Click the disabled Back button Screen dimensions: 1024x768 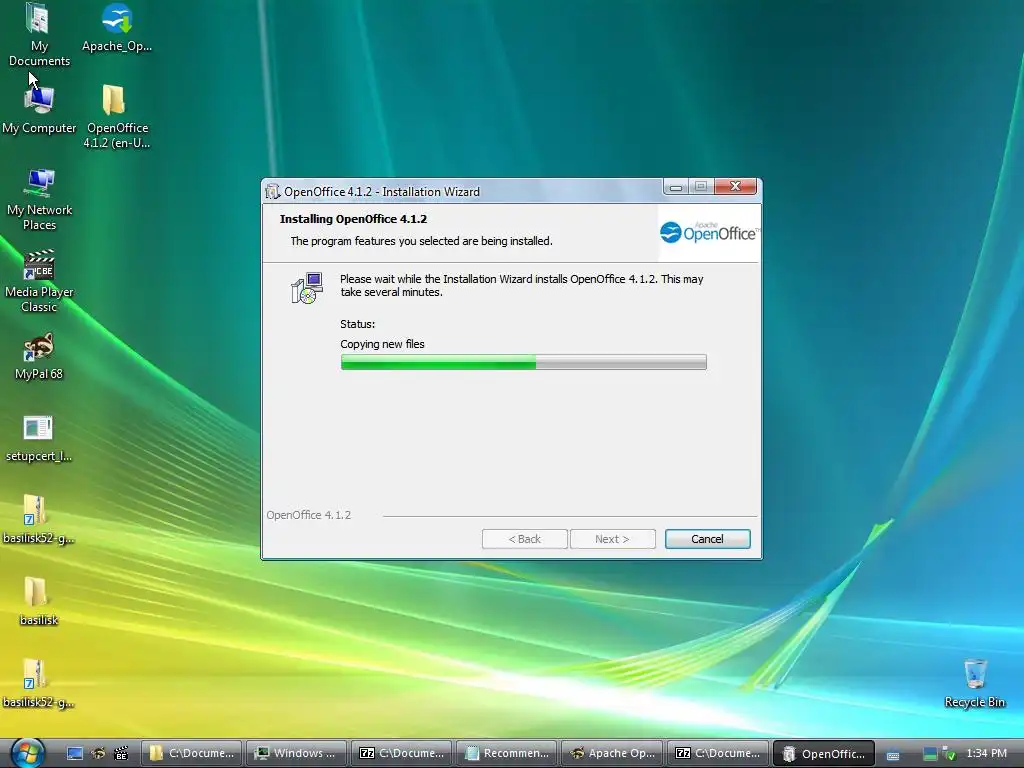point(524,539)
